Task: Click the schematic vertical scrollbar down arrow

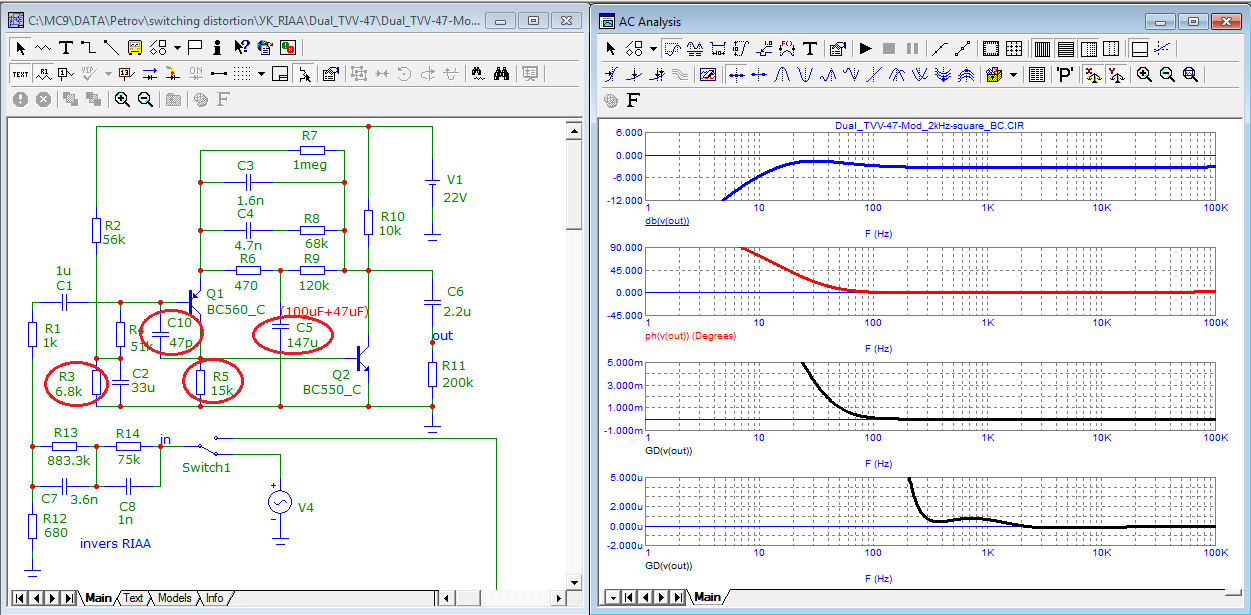Action: click(x=573, y=581)
